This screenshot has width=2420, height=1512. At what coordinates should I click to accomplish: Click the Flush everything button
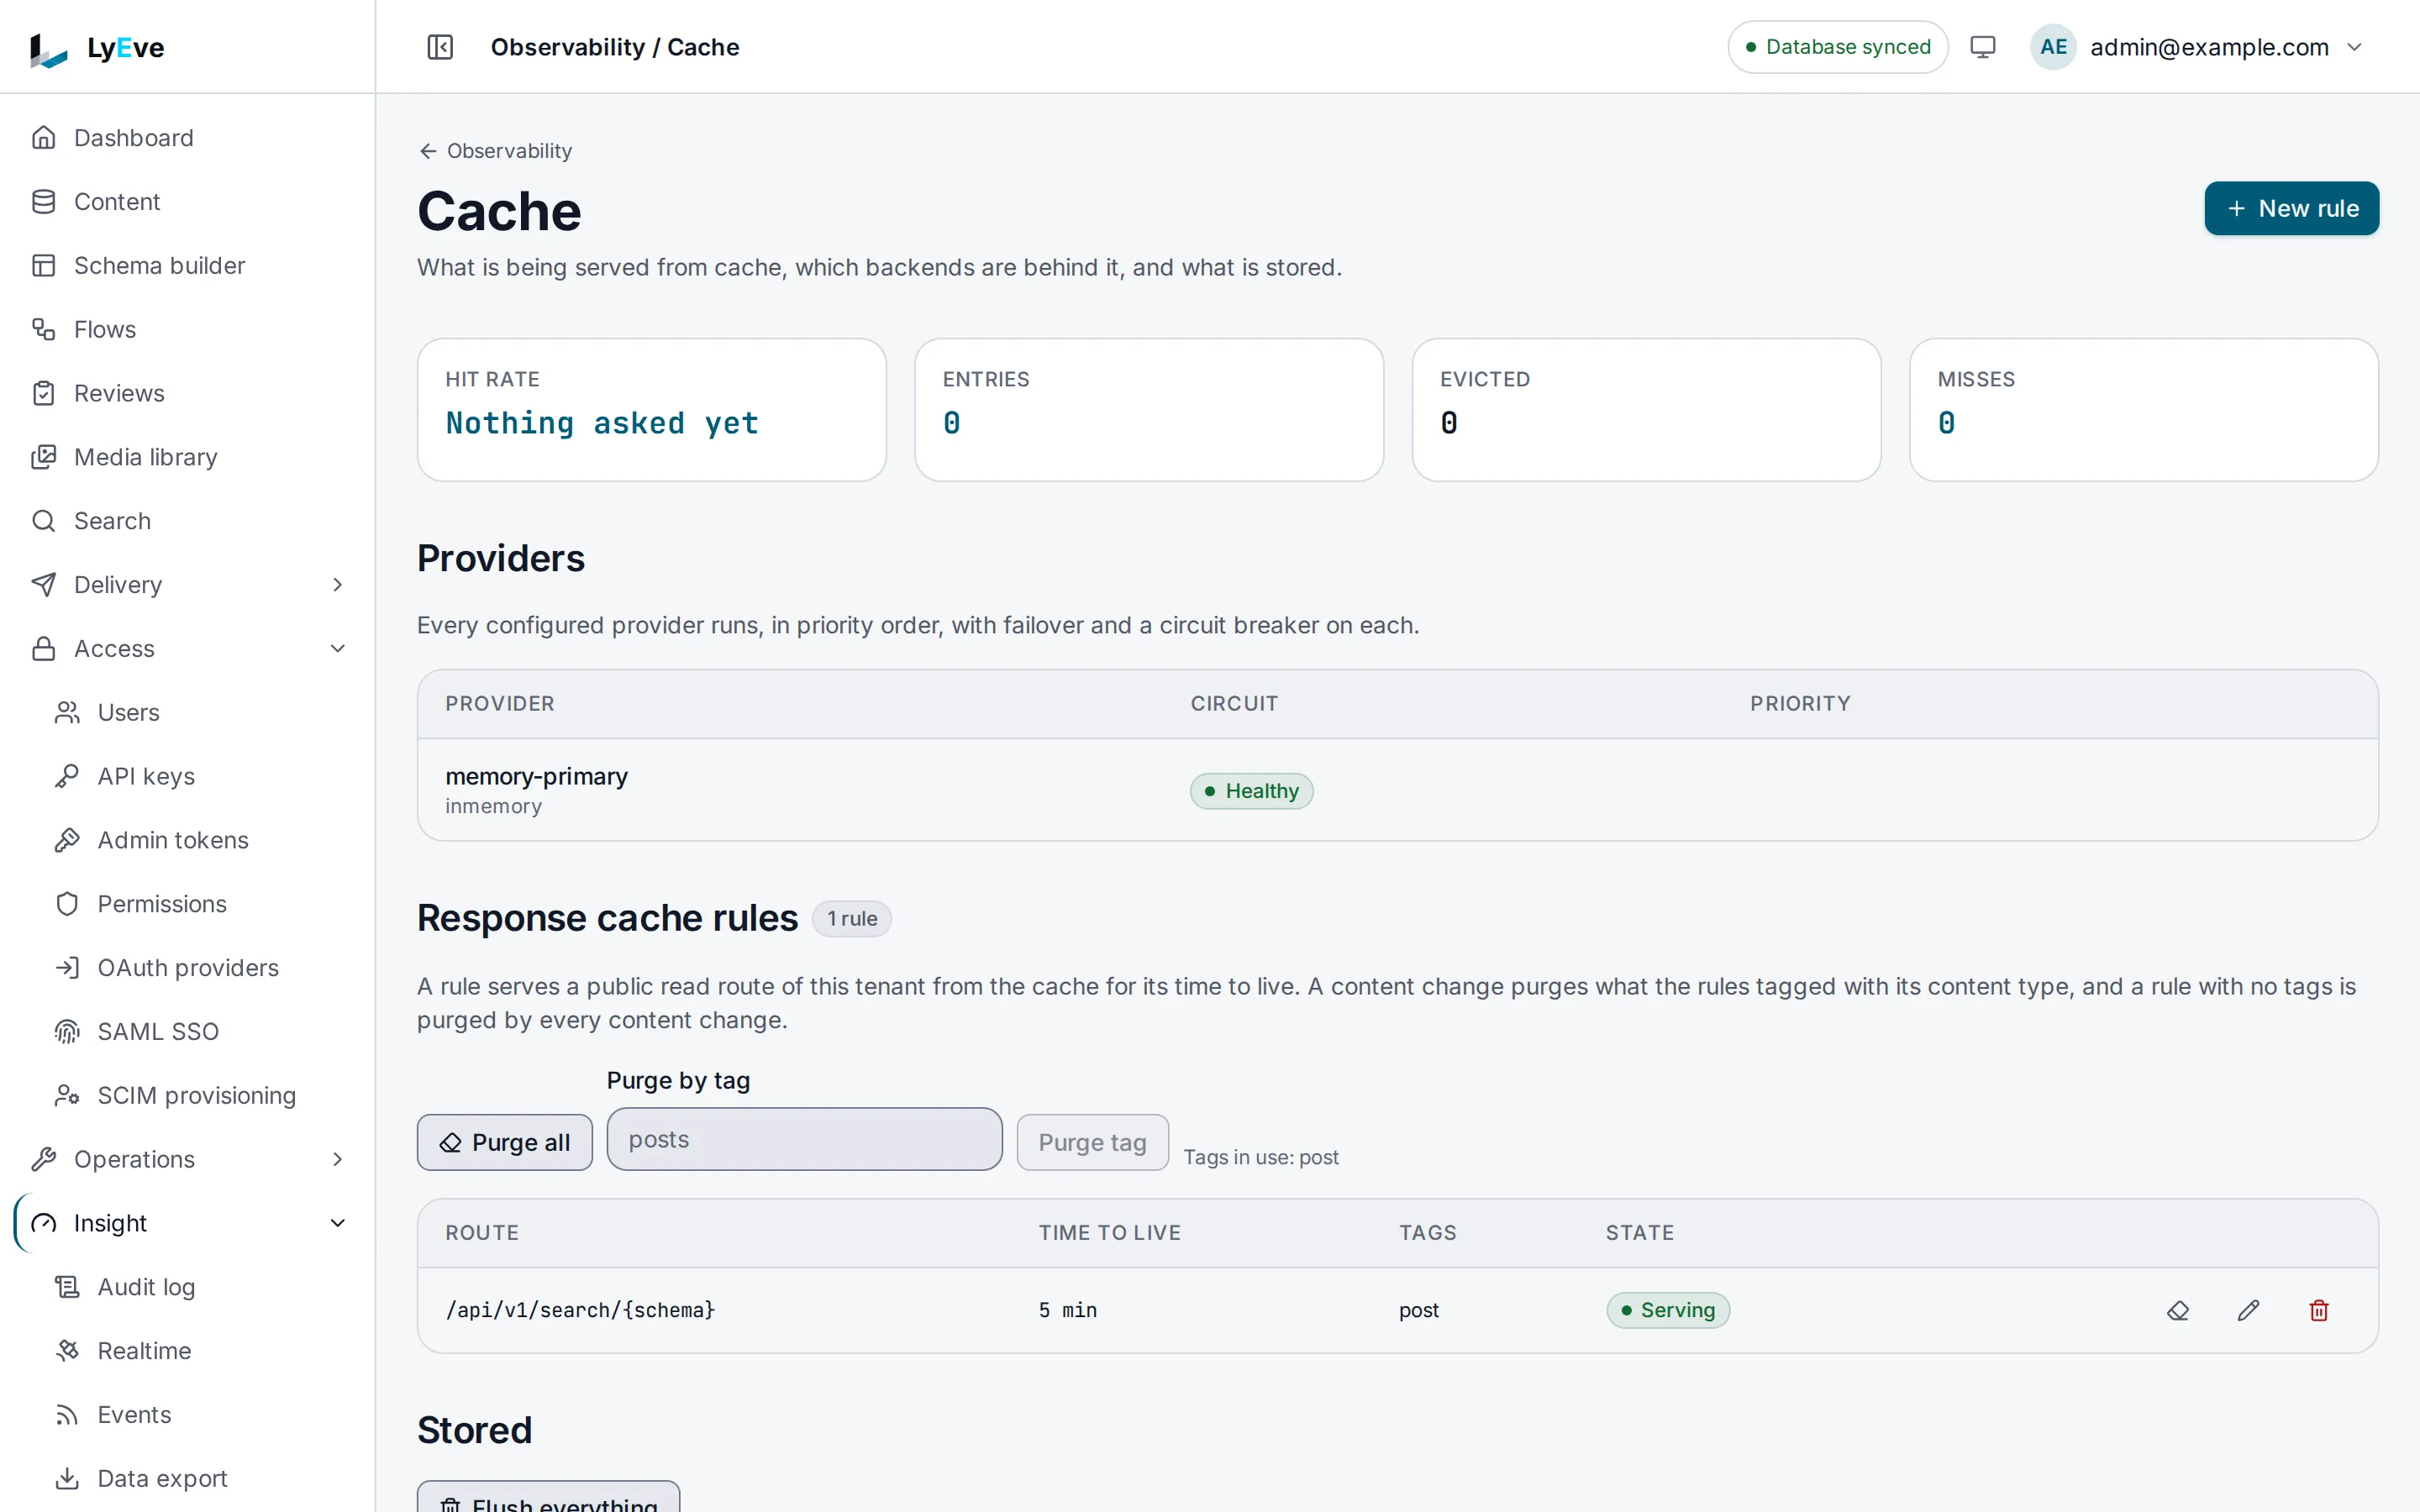click(x=548, y=1497)
